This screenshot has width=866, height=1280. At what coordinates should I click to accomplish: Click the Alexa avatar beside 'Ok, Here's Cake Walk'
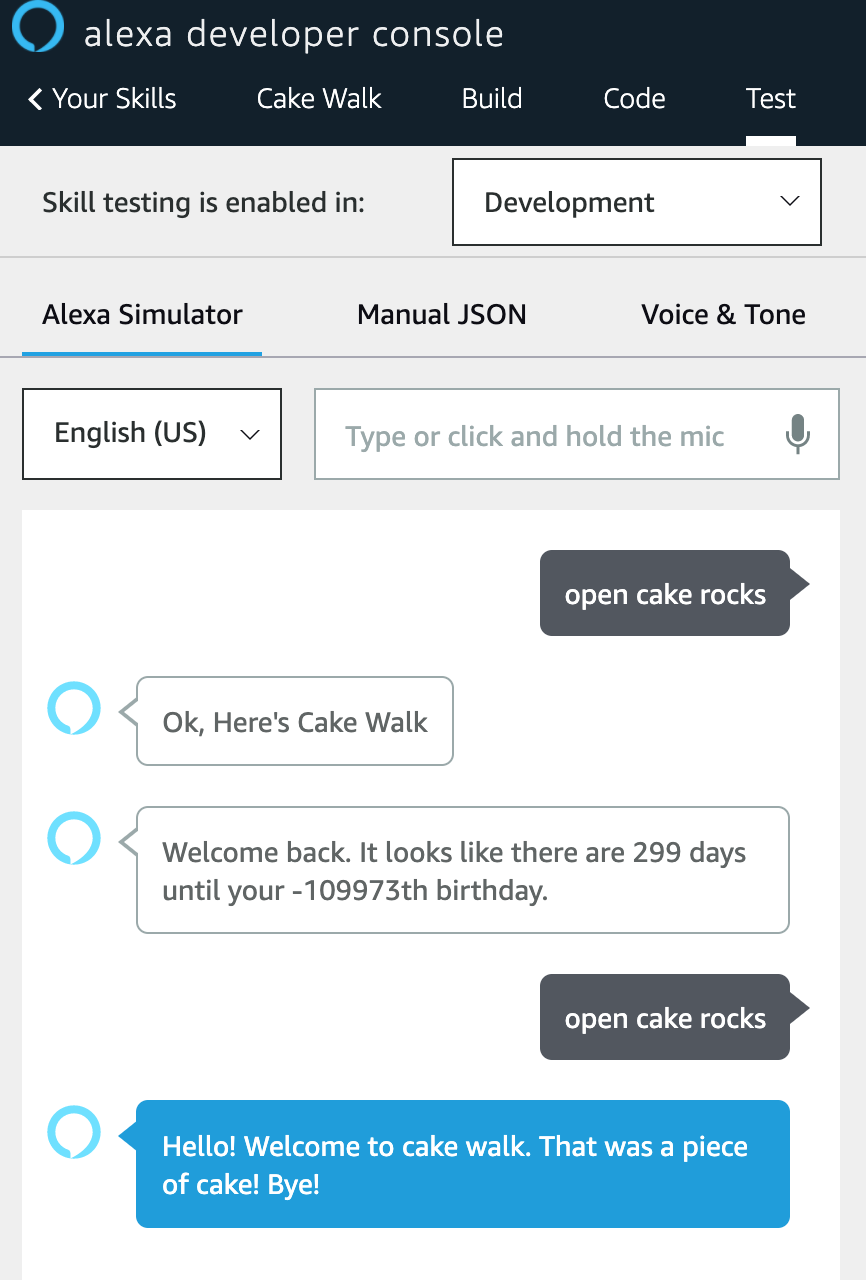[75, 708]
